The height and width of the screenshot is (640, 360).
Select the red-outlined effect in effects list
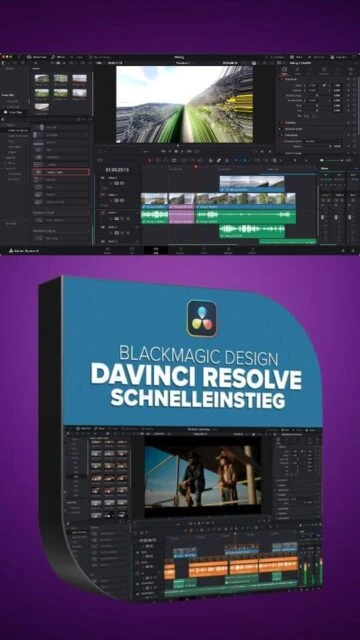pos(61,172)
